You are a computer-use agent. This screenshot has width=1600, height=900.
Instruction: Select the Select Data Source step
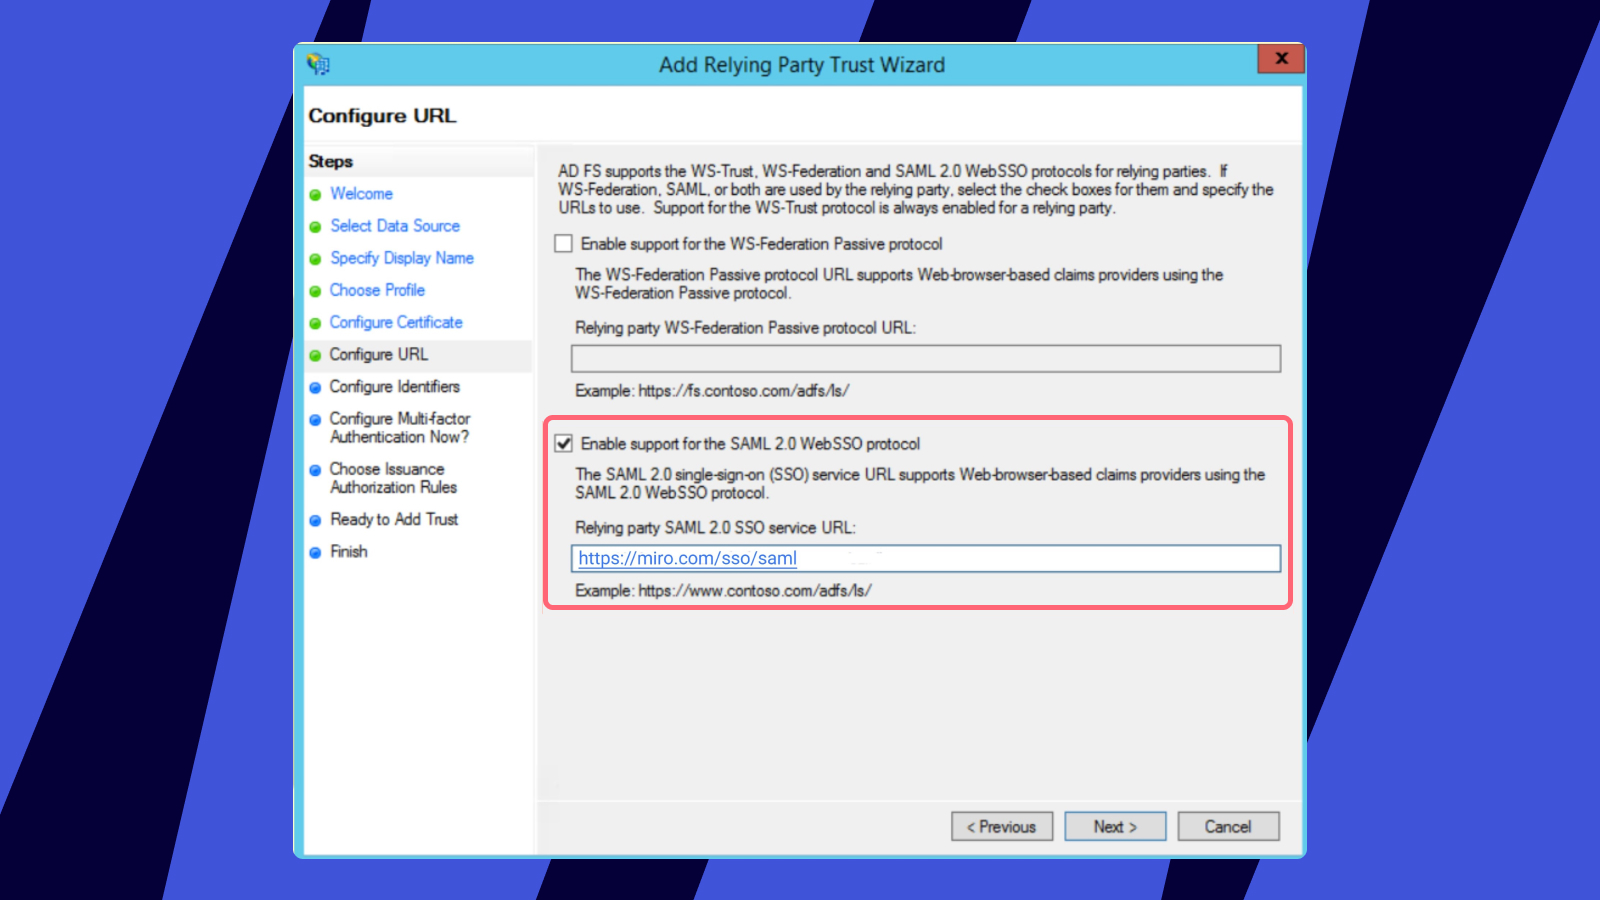395,226
